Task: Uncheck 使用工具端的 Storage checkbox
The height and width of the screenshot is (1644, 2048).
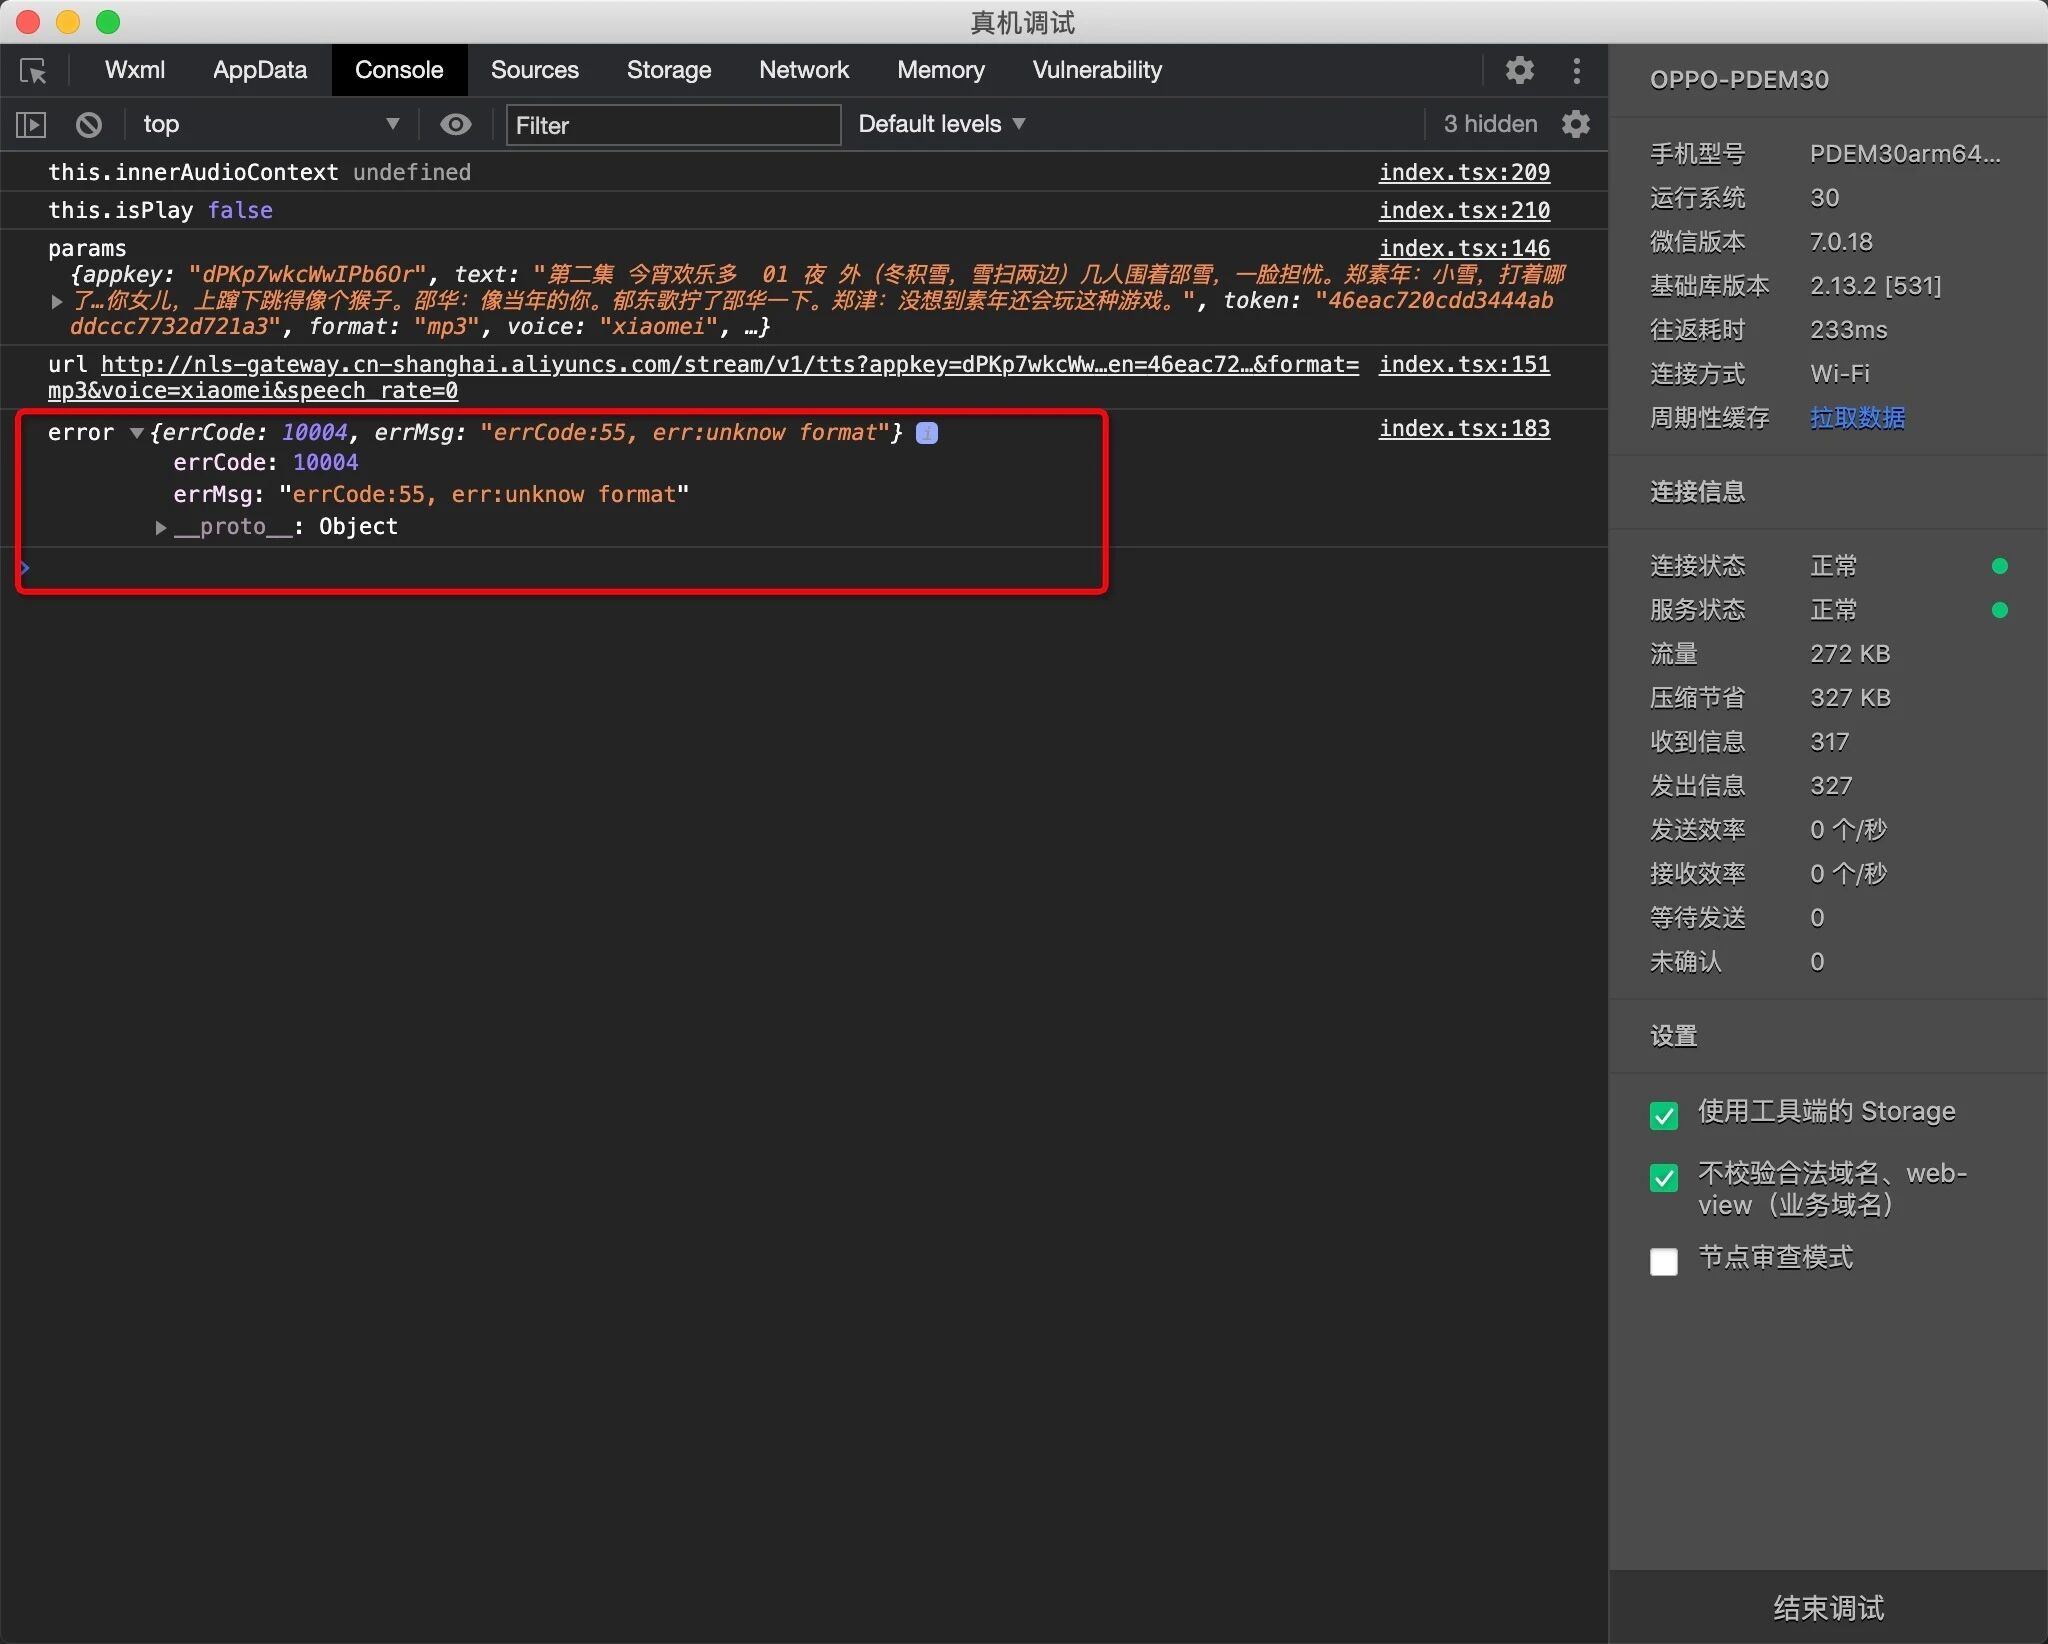Action: 1664,1115
